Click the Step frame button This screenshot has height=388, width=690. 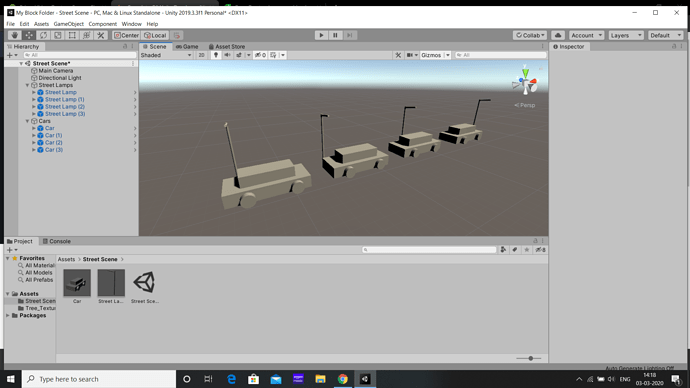(x=349, y=35)
